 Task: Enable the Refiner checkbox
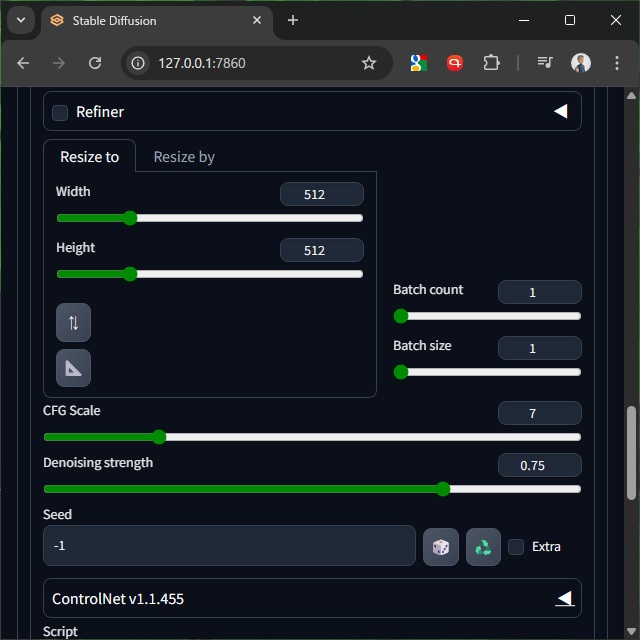pos(60,112)
